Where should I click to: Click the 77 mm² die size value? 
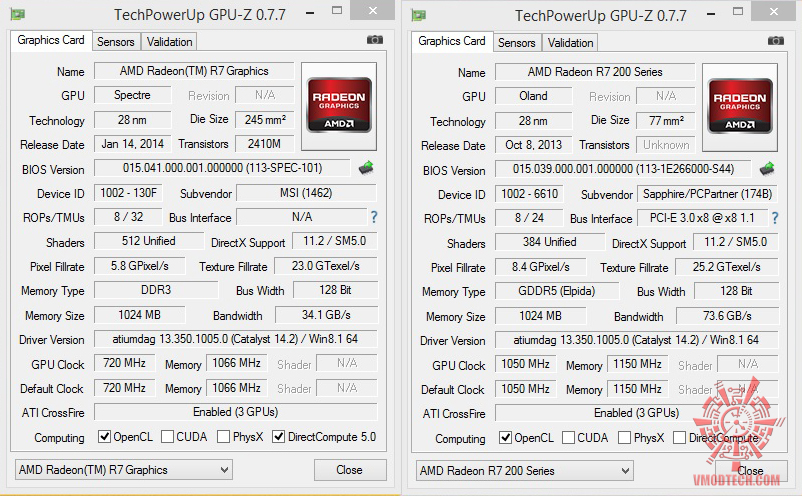[666, 121]
